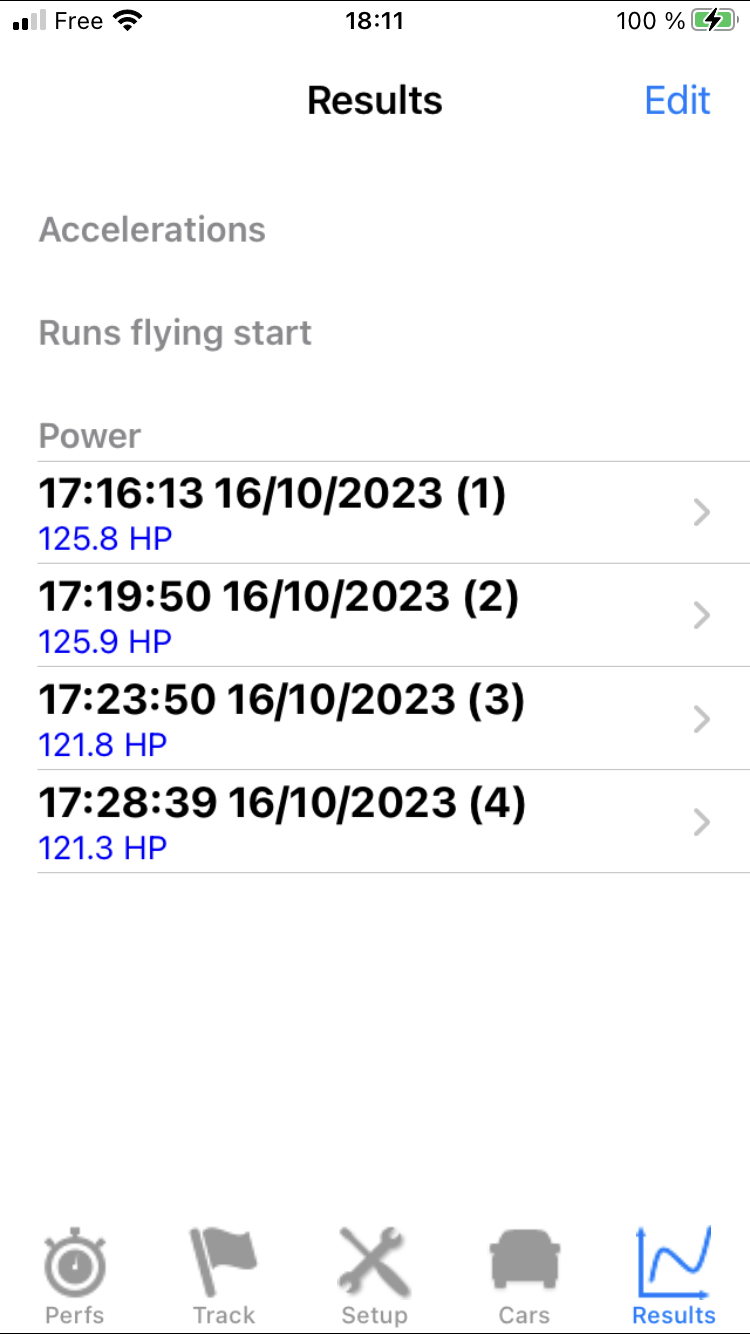The height and width of the screenshot is (1334, 750).
Task: Tap the Wi-Fi status icon
Action: (127, 21)
